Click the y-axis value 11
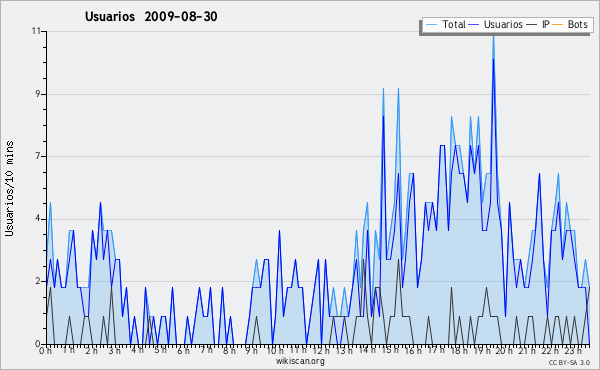The image size is (600, 370). pos(36,31)
